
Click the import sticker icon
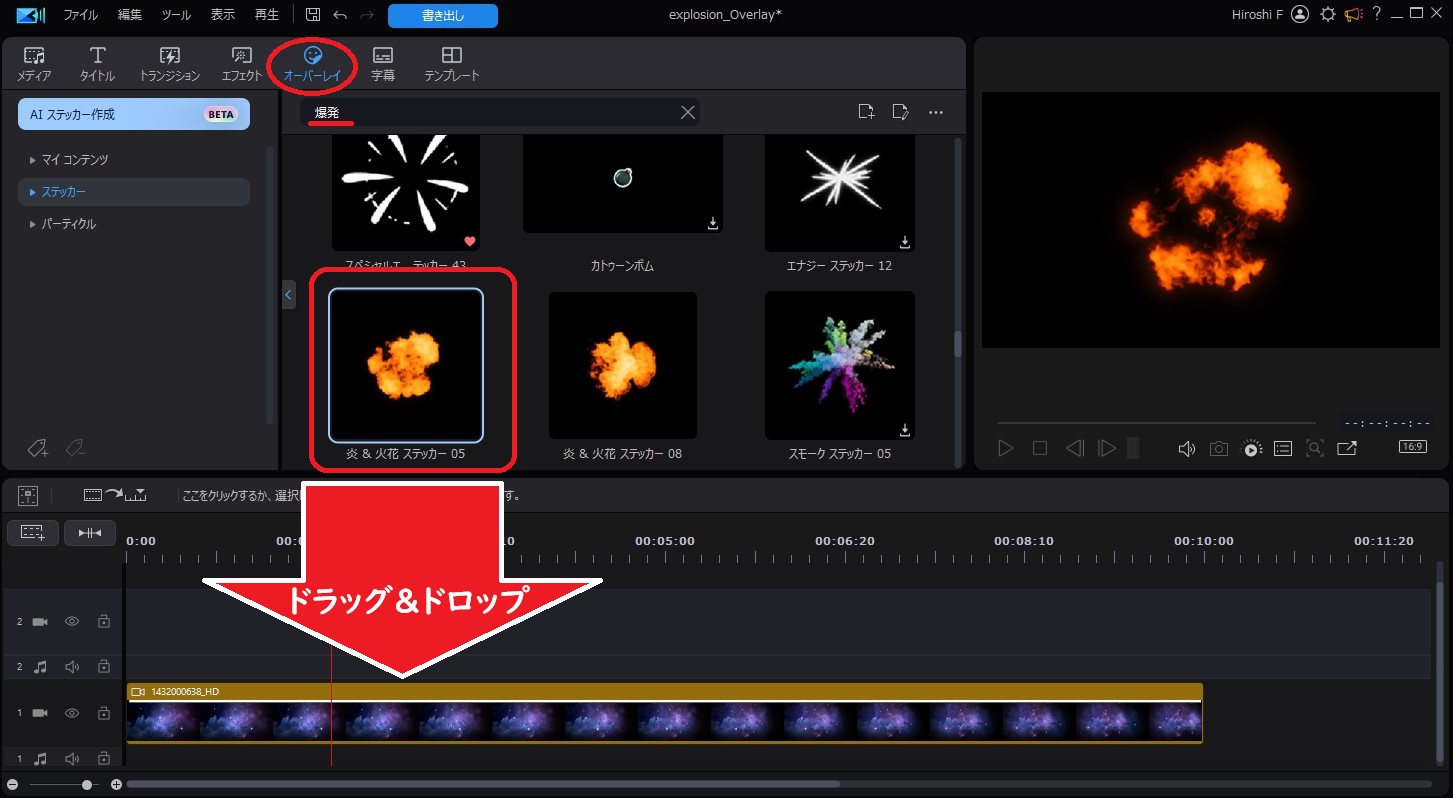point(866,112)
